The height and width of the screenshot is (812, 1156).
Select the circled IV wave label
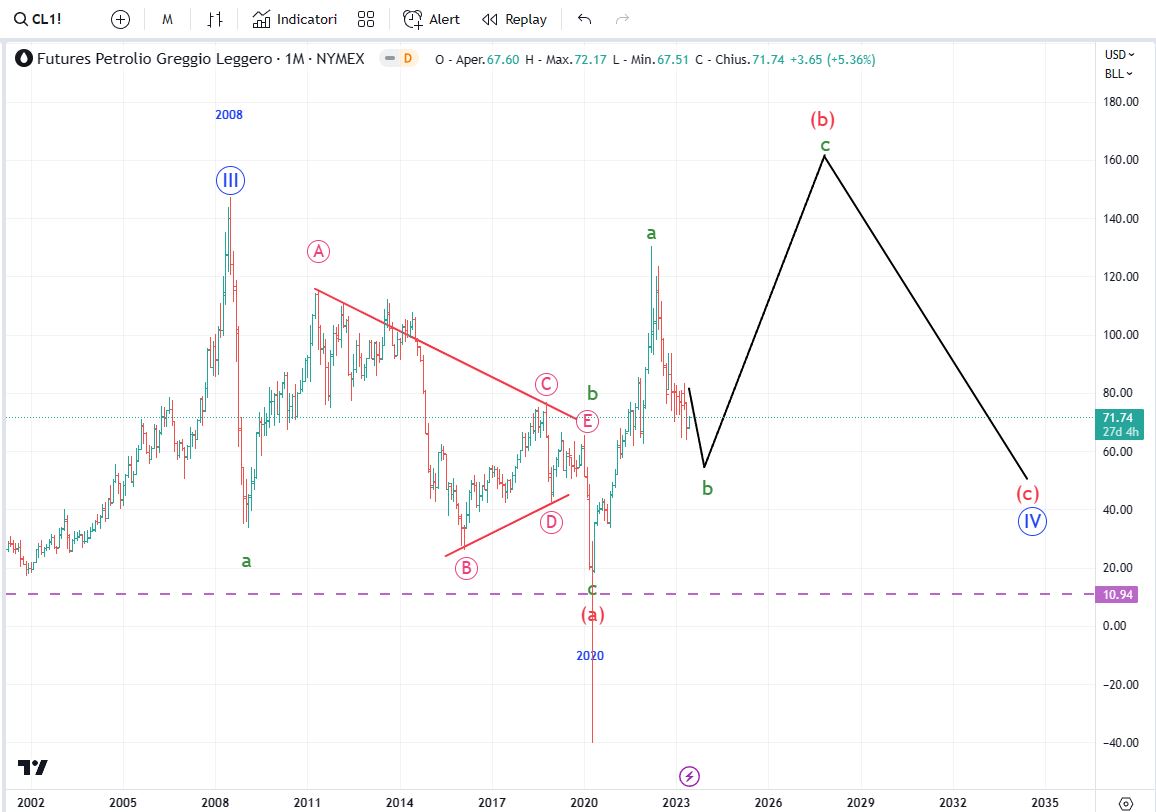click(x=1032, y=522)
